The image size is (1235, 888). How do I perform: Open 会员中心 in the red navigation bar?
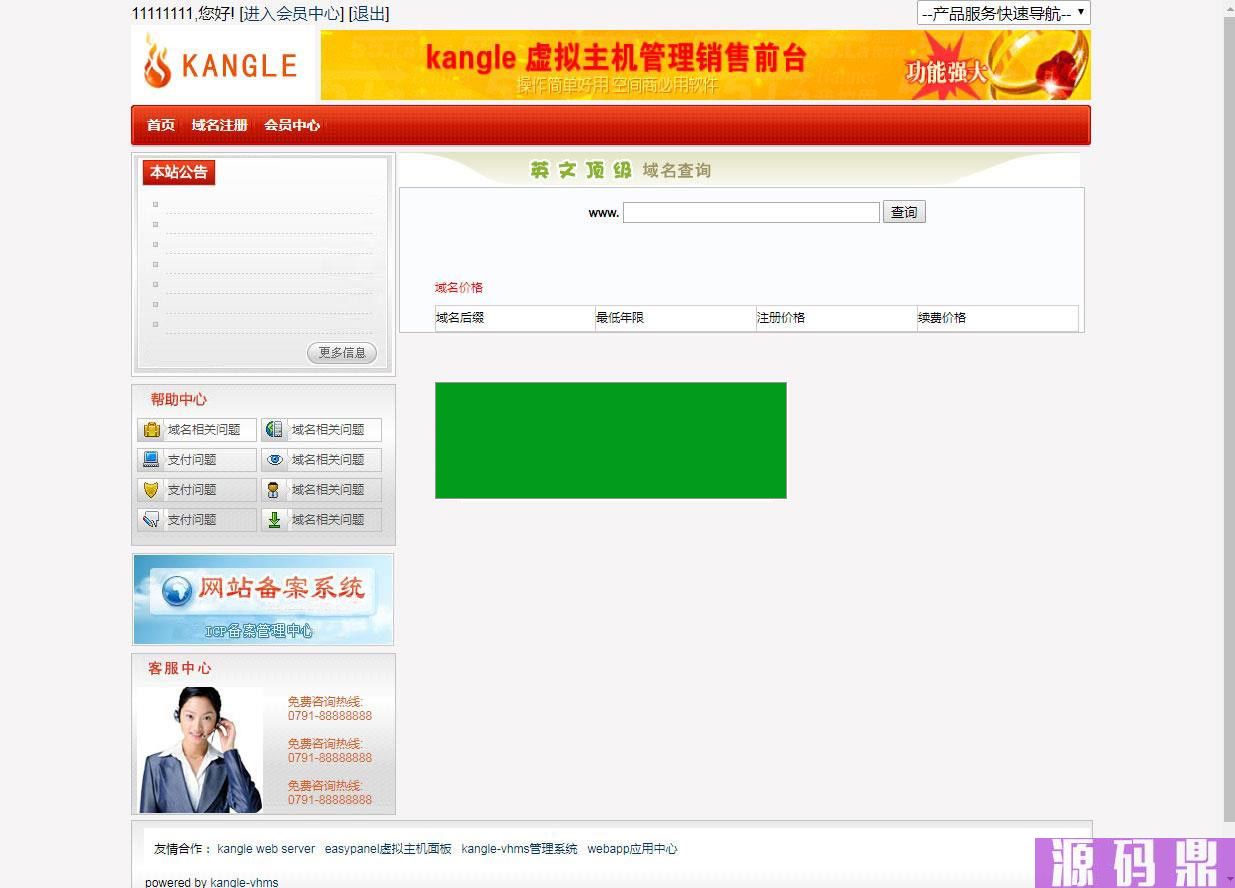point(292,125)
